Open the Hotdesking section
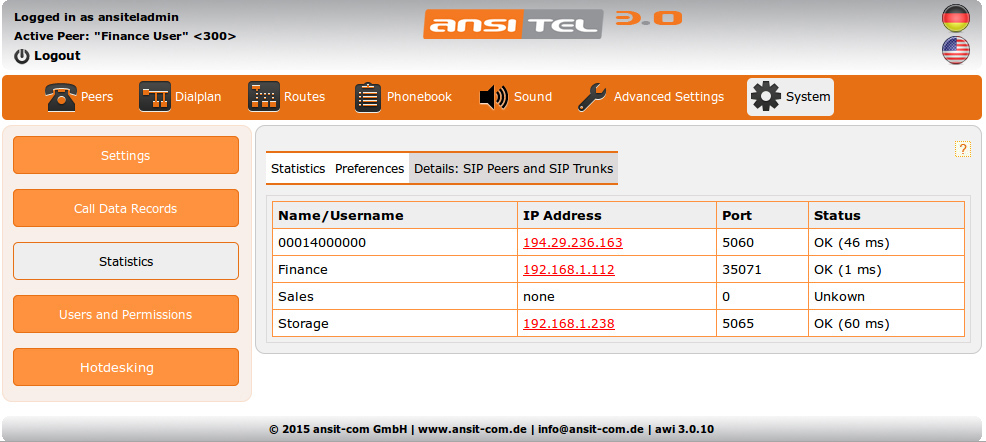 pyautogui.click(x=126, y=367)
